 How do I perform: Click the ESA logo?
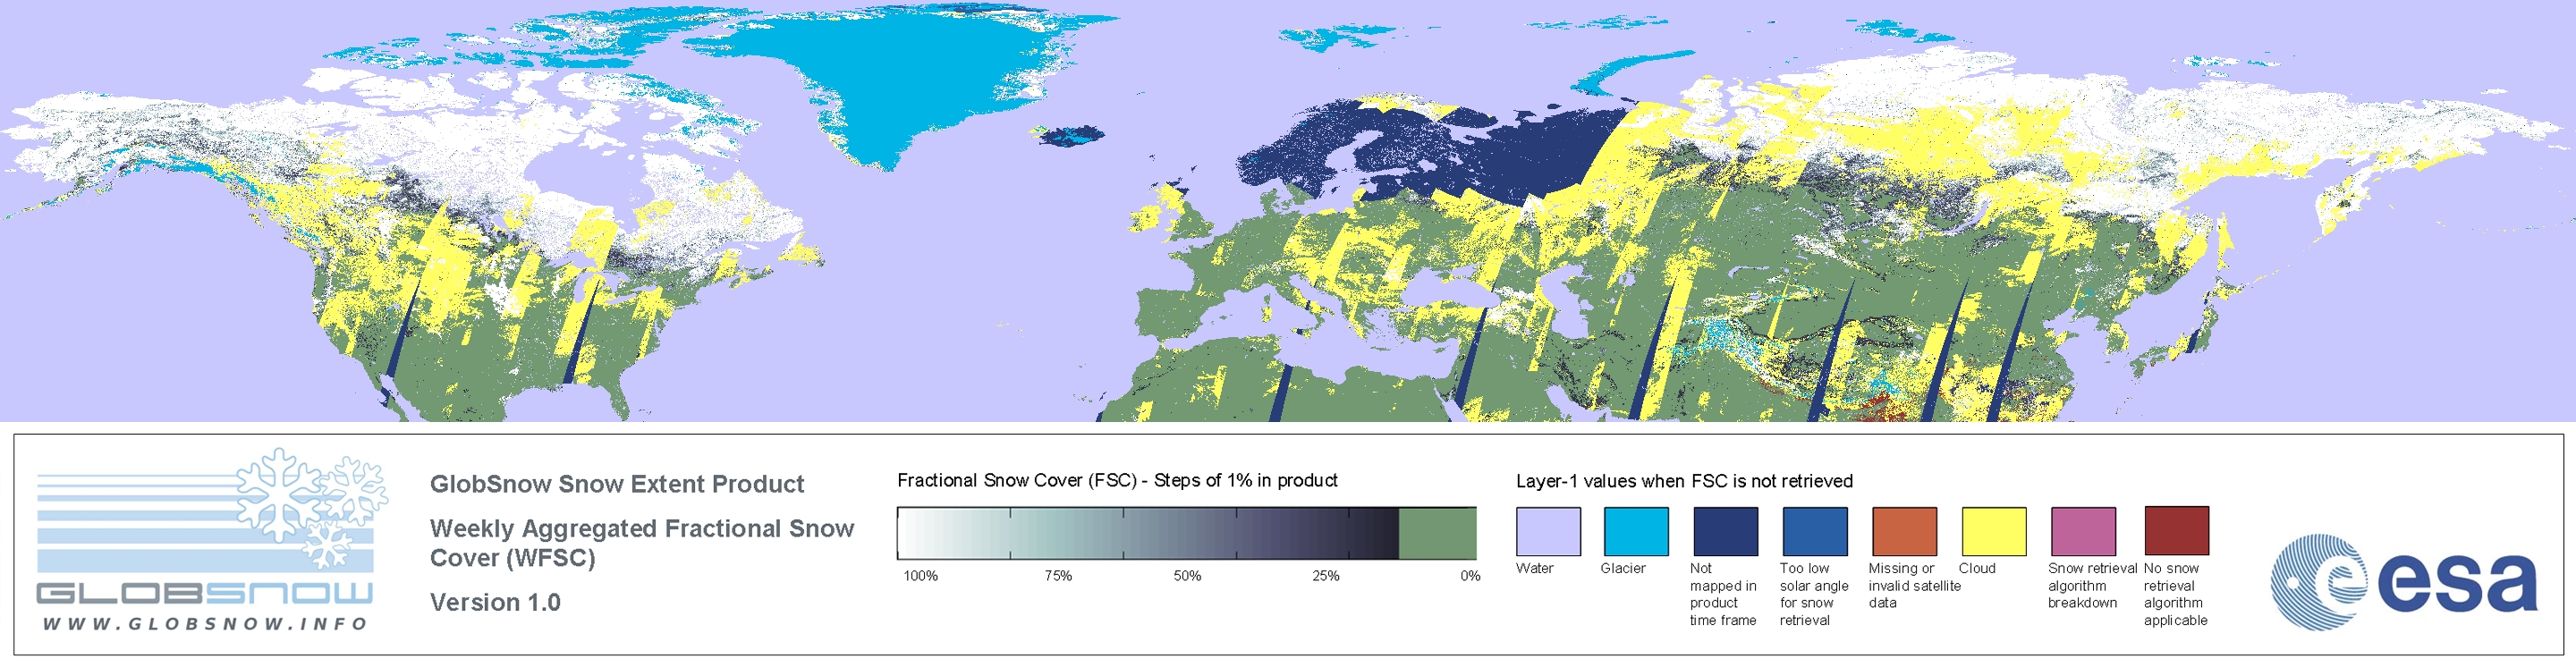point(2404,581)
